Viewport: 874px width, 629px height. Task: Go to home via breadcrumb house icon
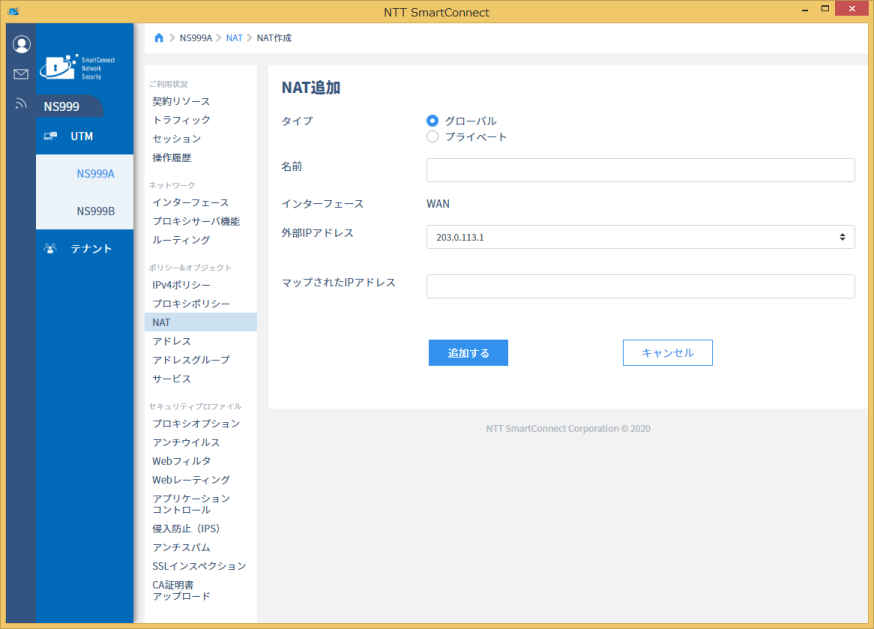point(159,38)
